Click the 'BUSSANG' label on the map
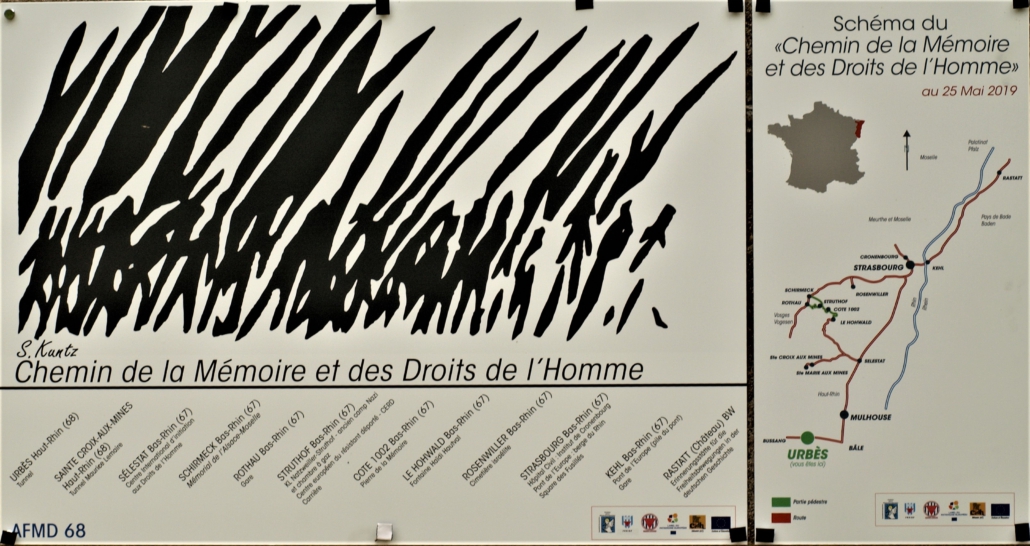Image resolution: width=1030 pixels, height=546 pixels. click(x=774, y=440)
